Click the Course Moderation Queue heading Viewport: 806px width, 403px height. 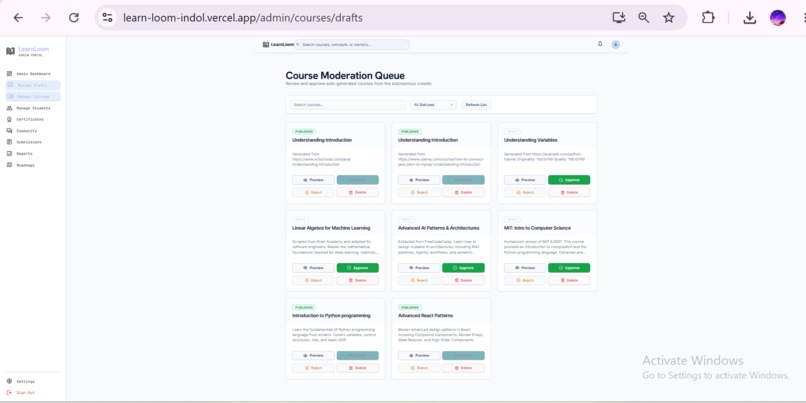345,76
